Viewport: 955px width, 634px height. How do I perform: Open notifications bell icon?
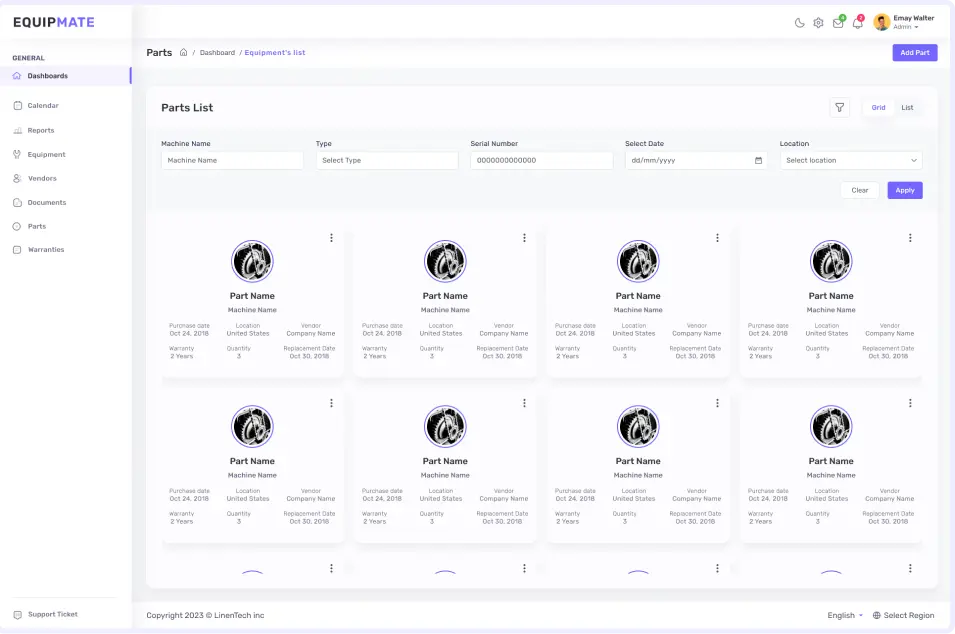857,23
